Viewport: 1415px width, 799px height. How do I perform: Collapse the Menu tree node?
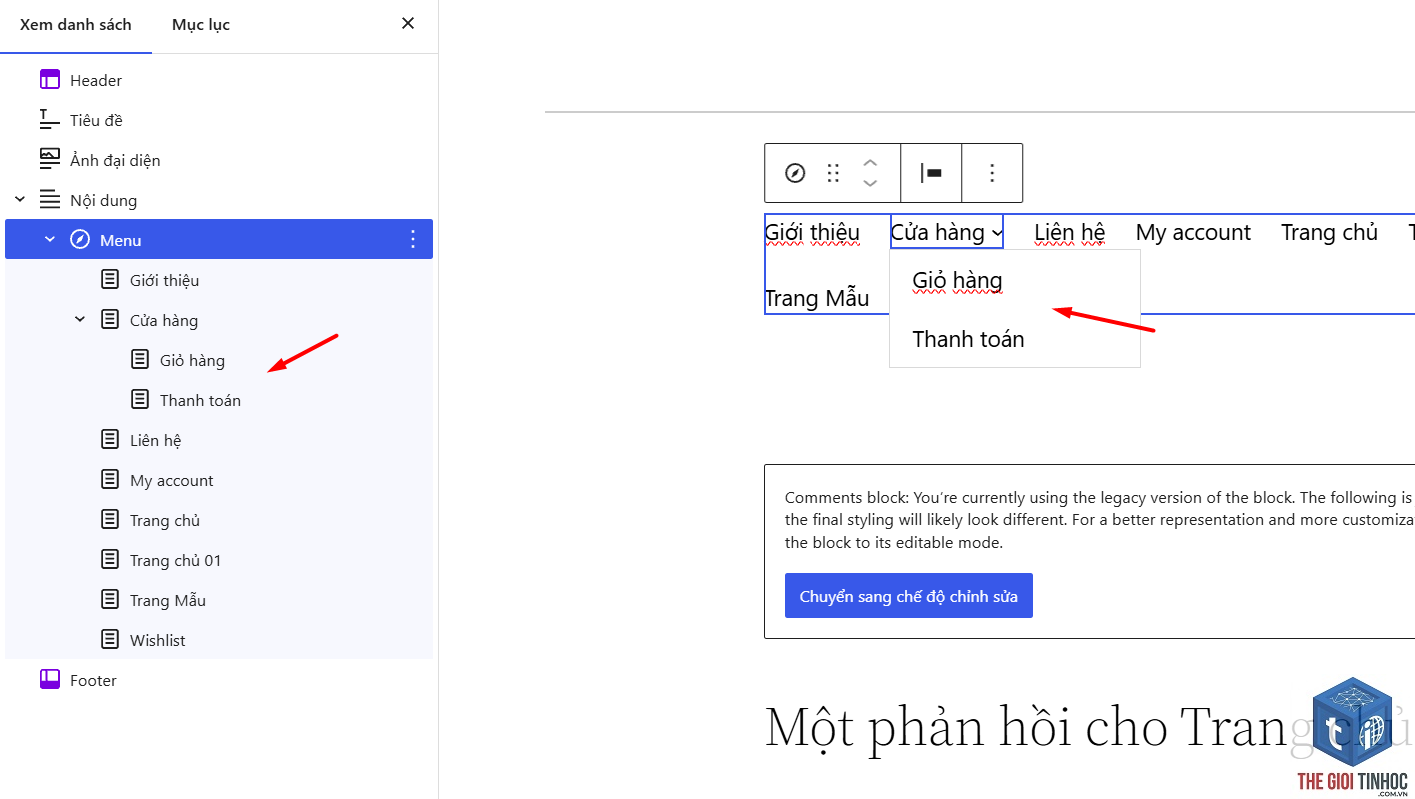[50, 240]
